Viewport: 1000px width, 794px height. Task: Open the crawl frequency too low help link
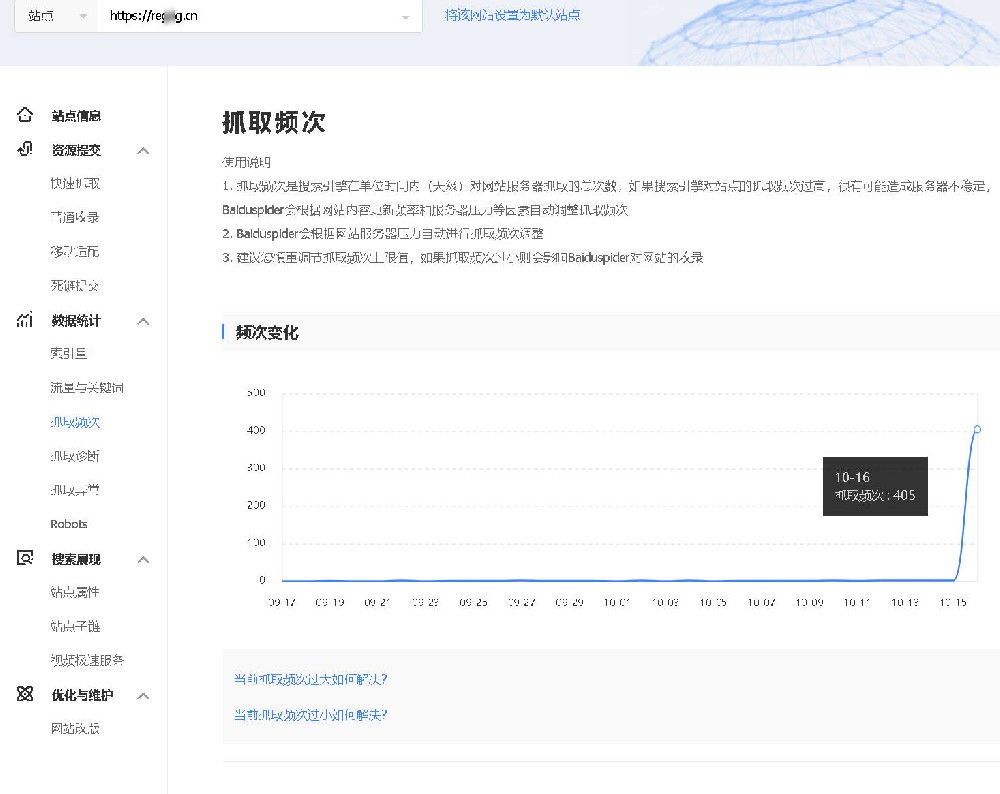click(310, 715)
